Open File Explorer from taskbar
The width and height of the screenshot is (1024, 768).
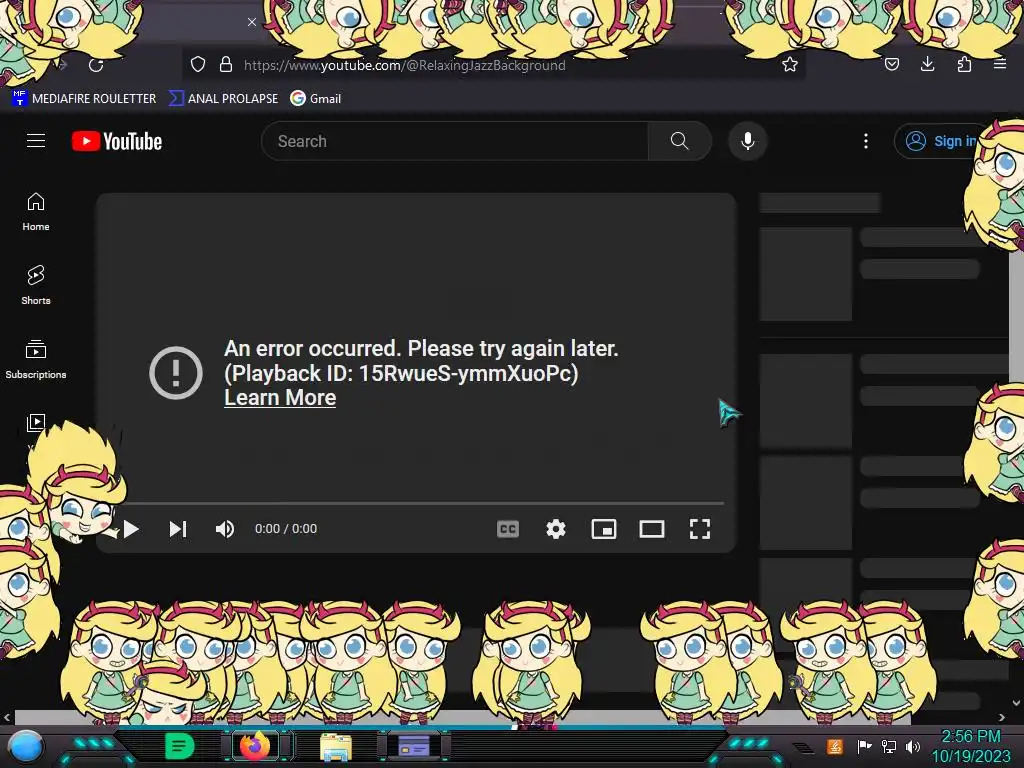tap(336, 747)
